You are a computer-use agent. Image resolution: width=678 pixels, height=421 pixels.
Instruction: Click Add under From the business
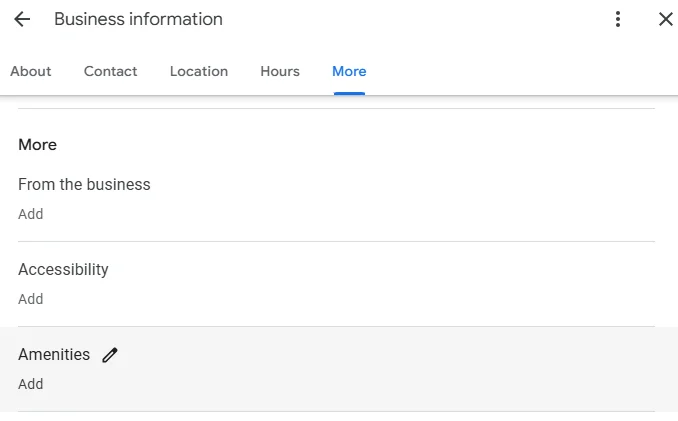[x=31, y=214]
